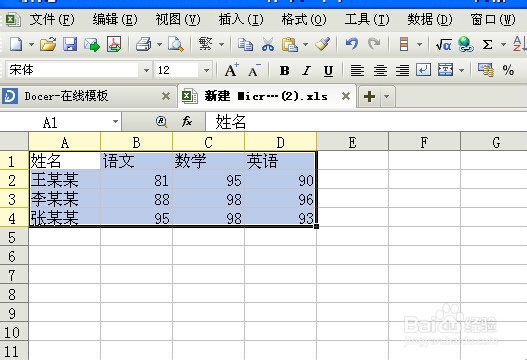The image size is (527, 360).
Task: Select row 5 header
Action: pyautogui.click(x=14, y=237)
